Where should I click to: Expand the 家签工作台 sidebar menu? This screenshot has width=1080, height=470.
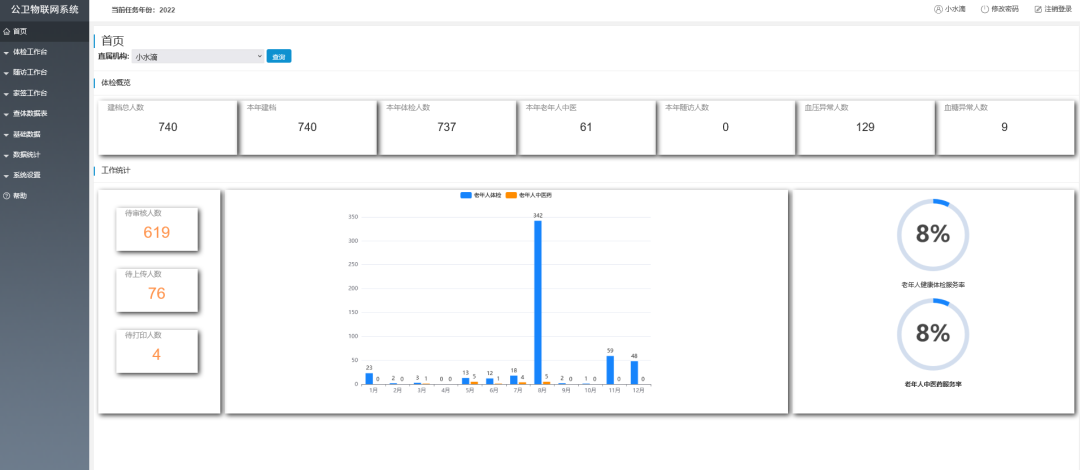click(x=44, y=93)
